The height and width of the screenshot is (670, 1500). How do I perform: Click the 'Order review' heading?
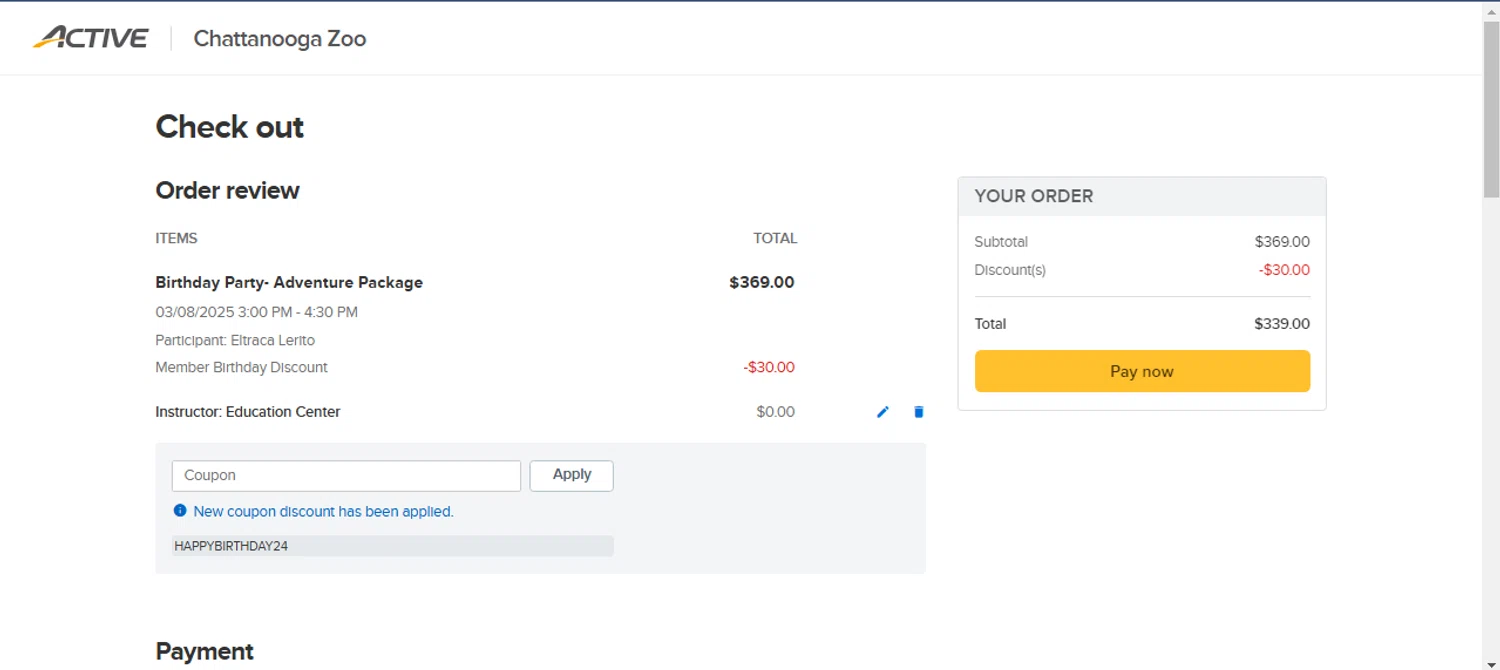(x=228, y=191)
